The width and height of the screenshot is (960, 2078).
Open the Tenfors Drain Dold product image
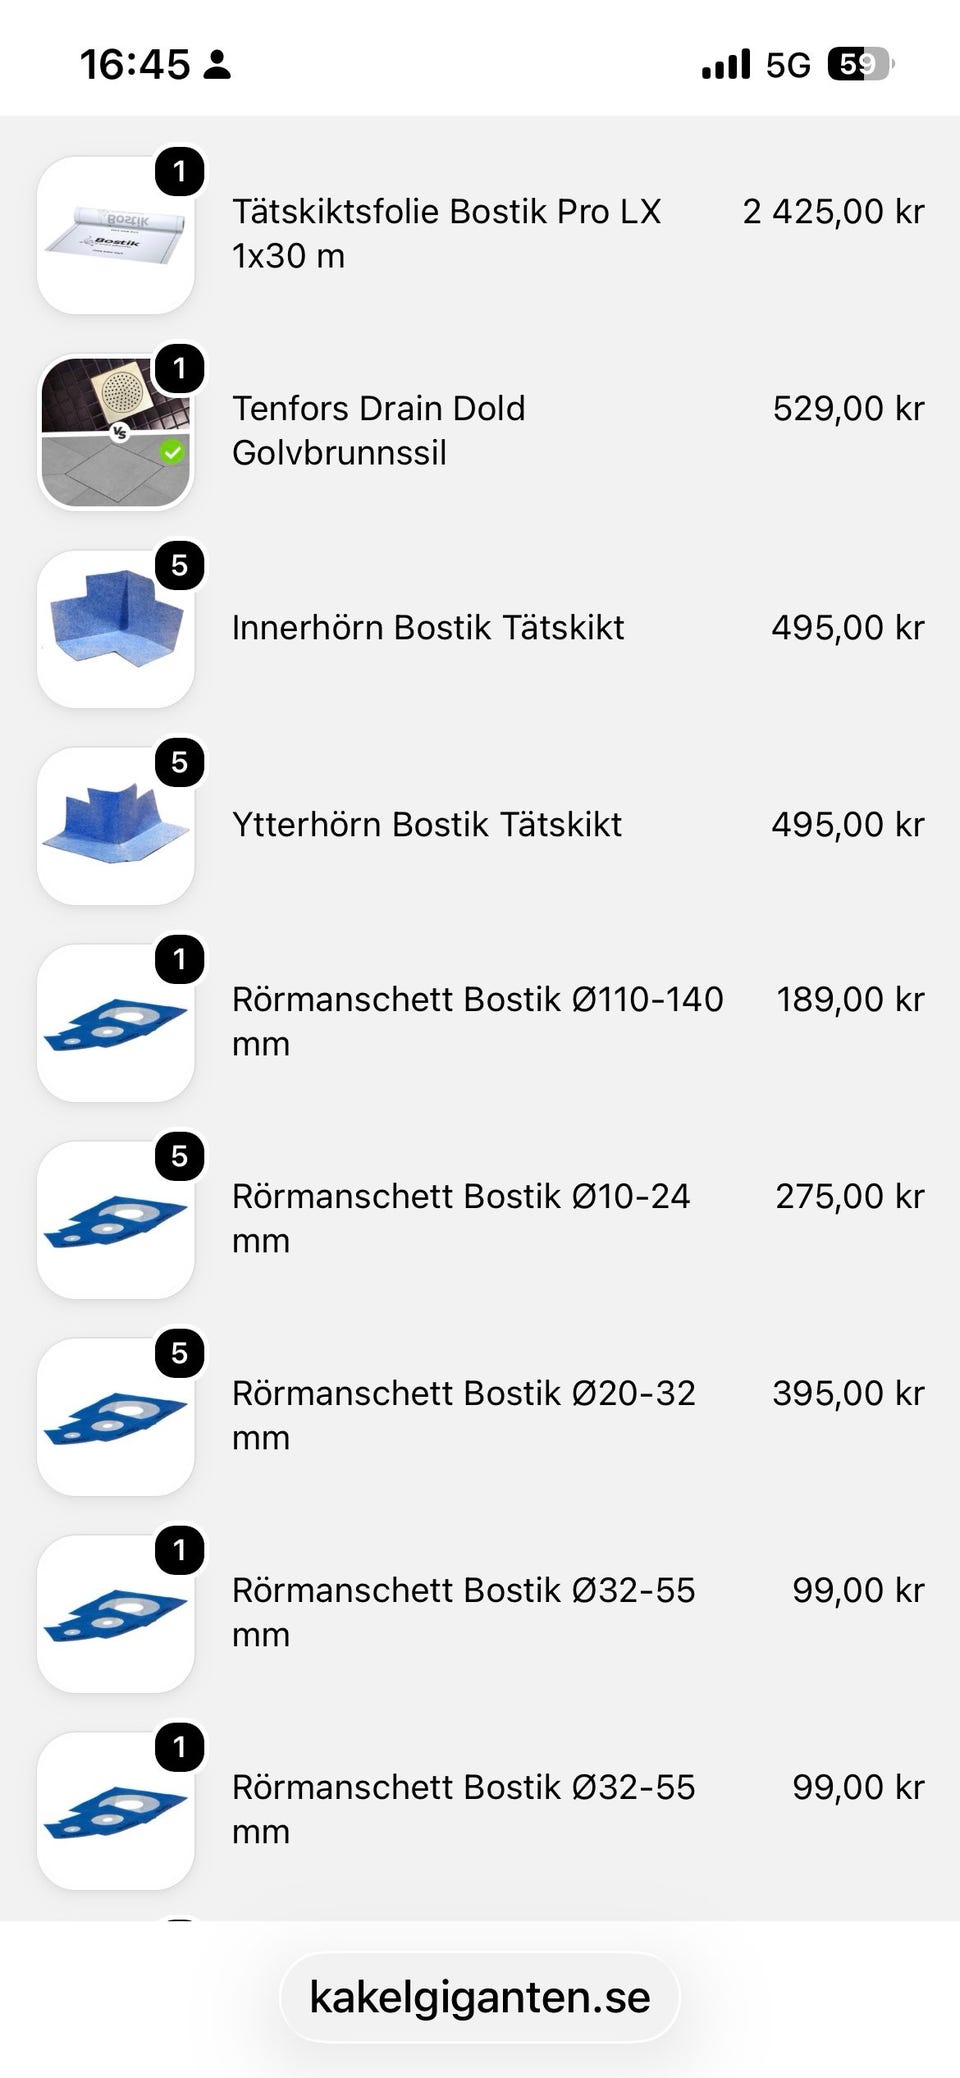click(x=115, y=432)
